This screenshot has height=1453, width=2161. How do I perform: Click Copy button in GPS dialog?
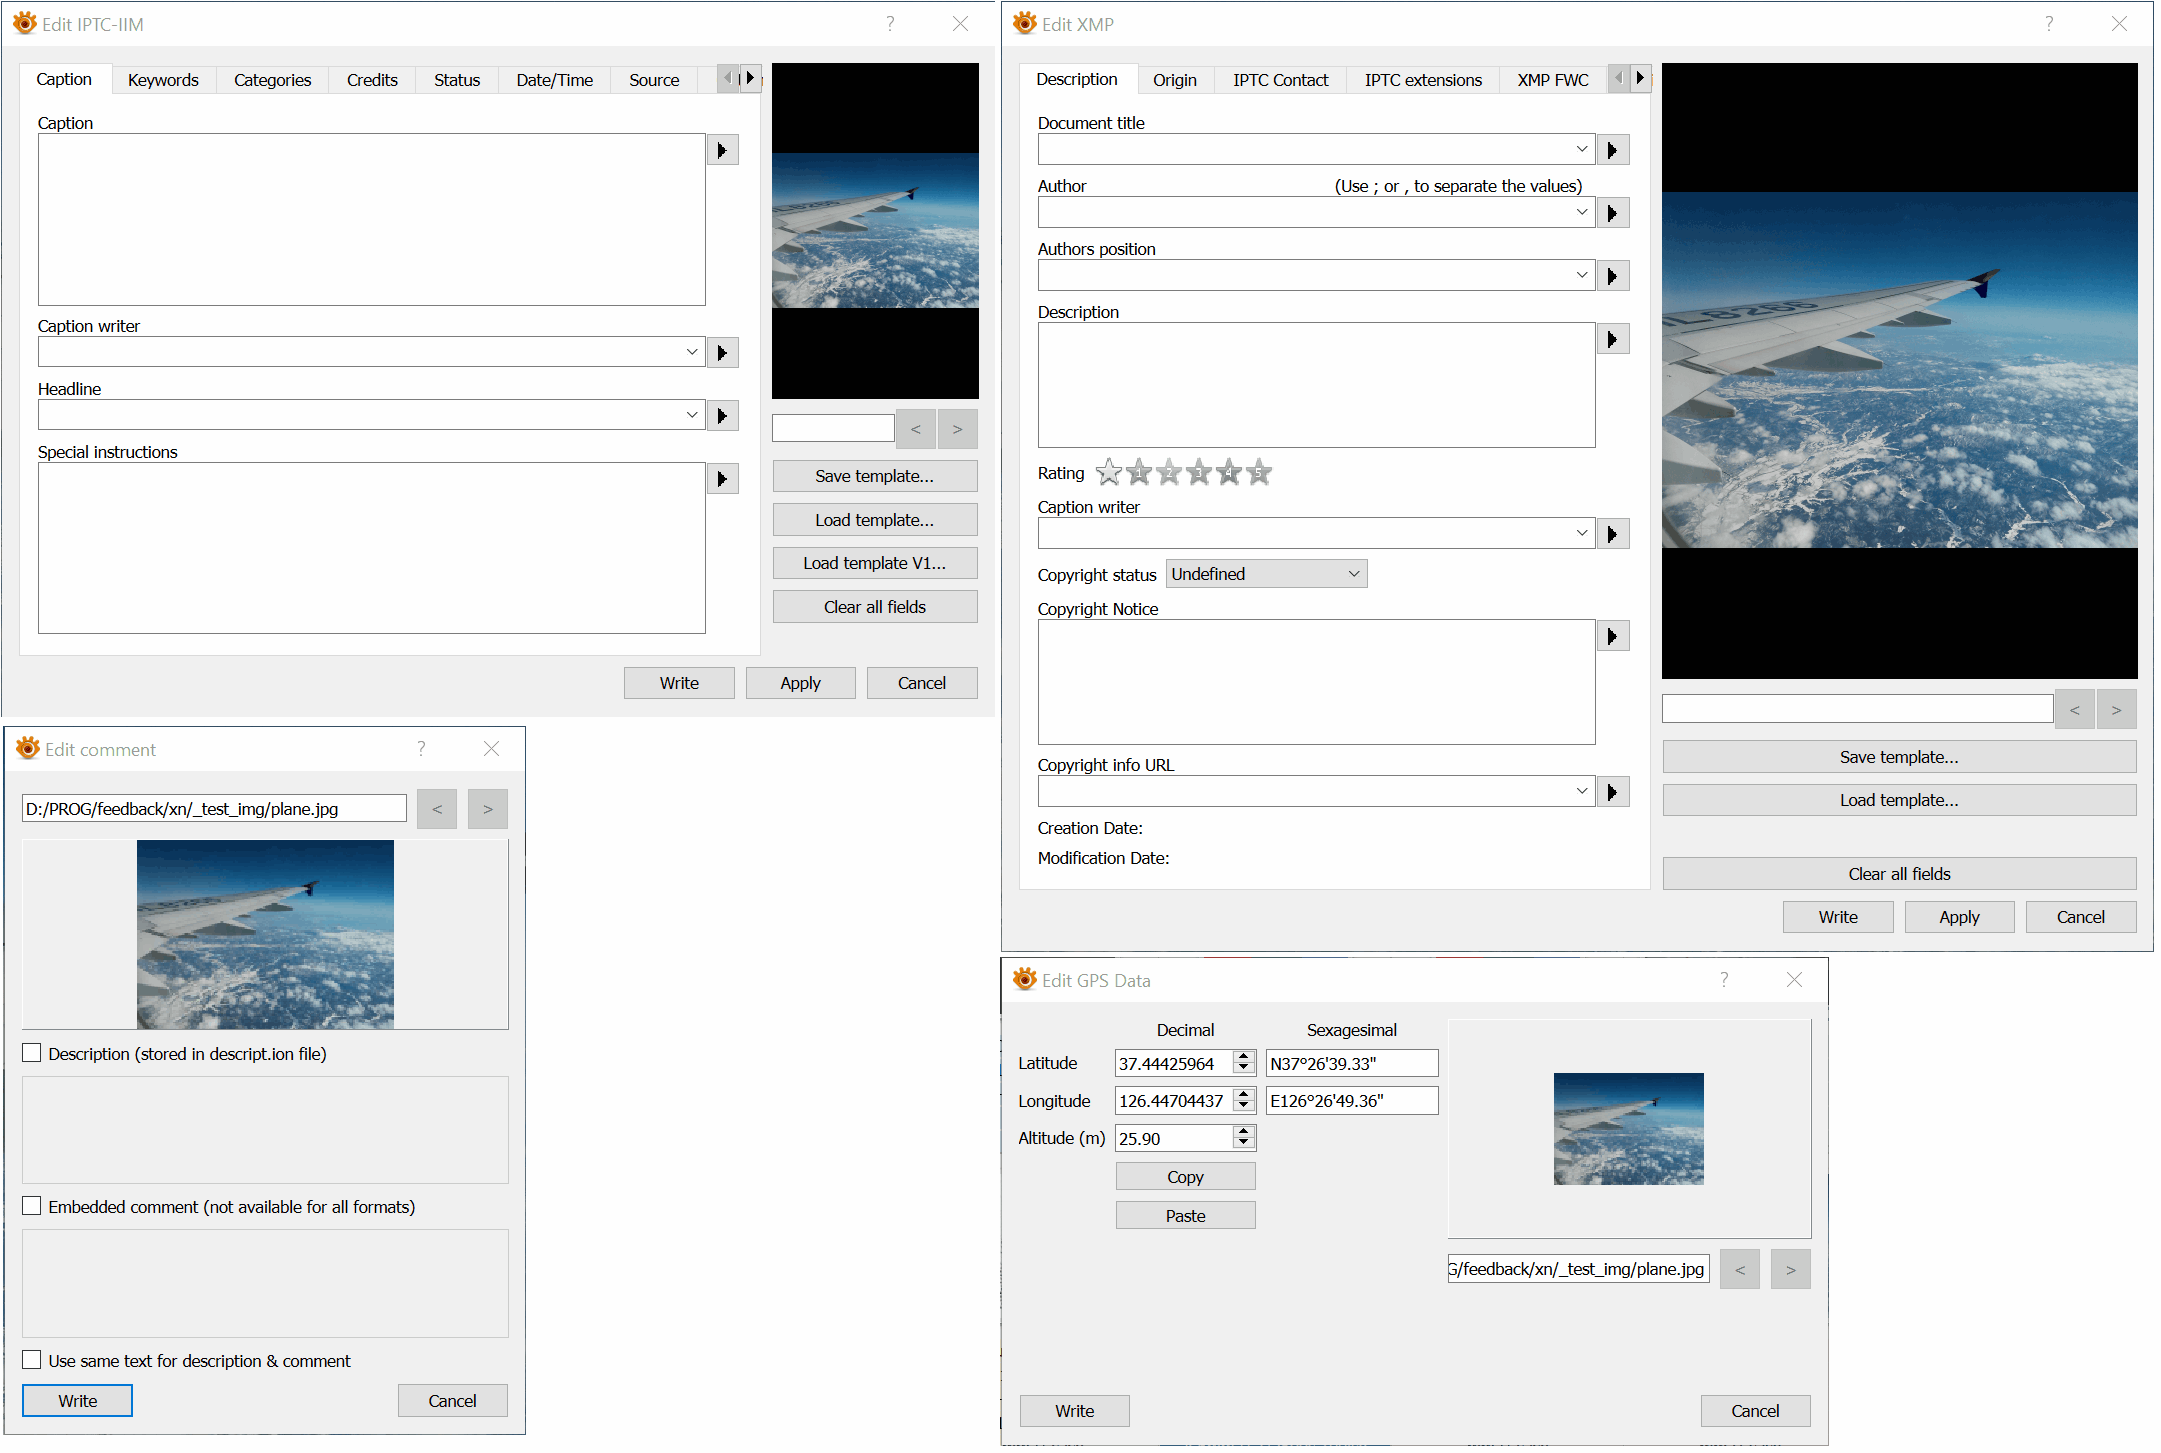coord(1185,1177)
